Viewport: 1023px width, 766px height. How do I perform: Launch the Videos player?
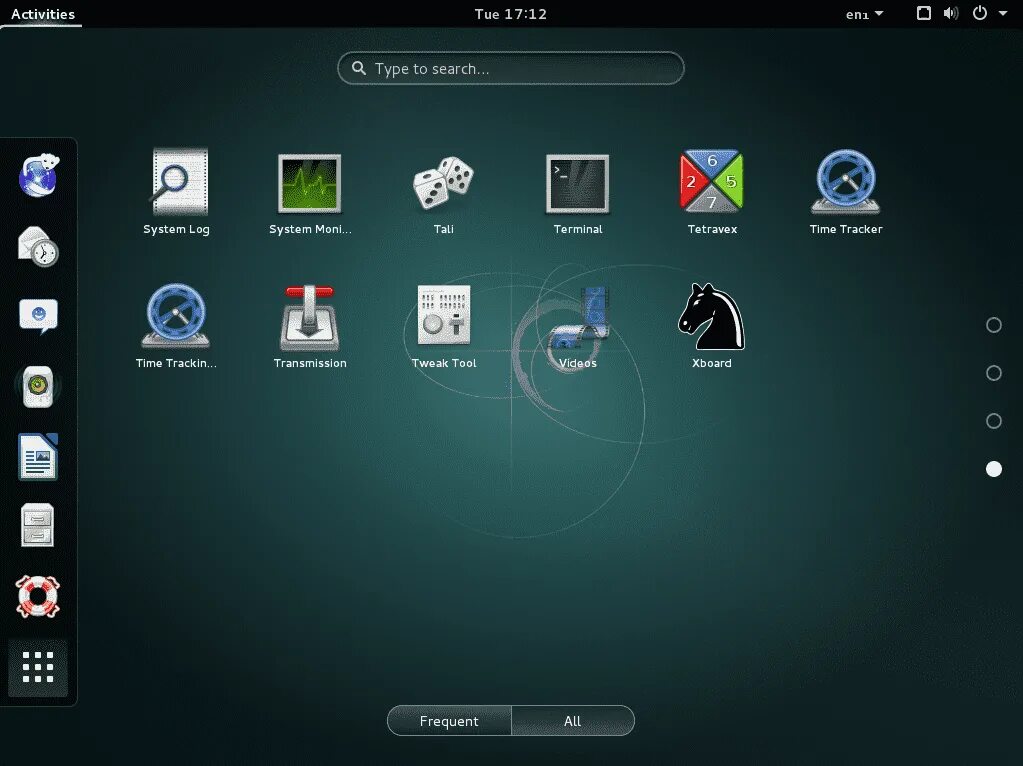577,326
